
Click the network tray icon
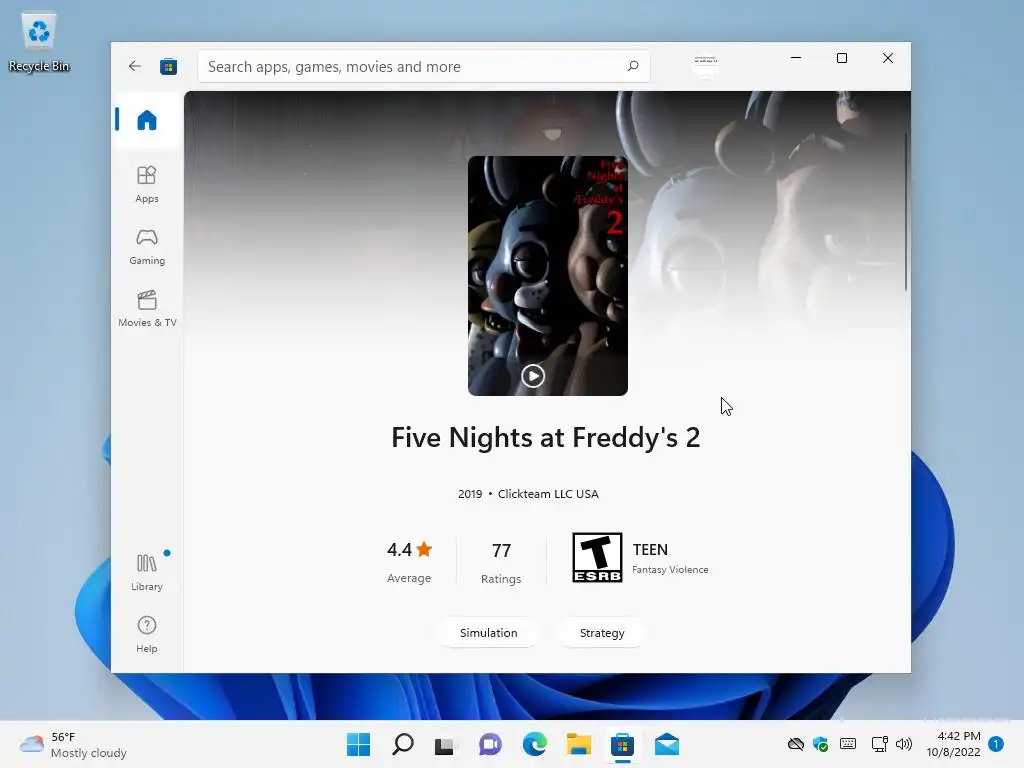point(879,744)
